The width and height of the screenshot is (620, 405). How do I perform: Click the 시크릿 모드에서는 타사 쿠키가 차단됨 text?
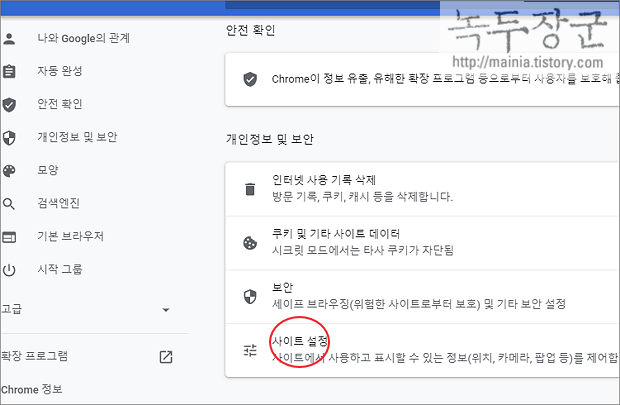[x=363, y=251]
